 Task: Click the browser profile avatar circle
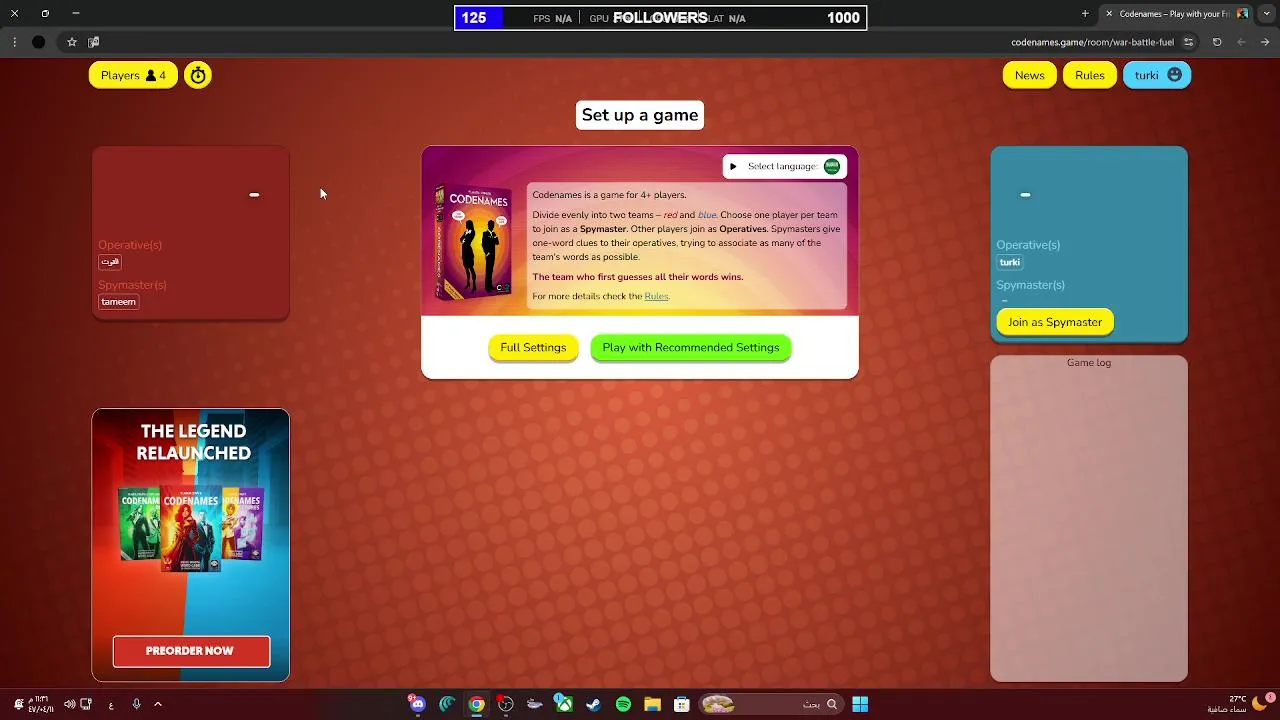click(38, 42)
